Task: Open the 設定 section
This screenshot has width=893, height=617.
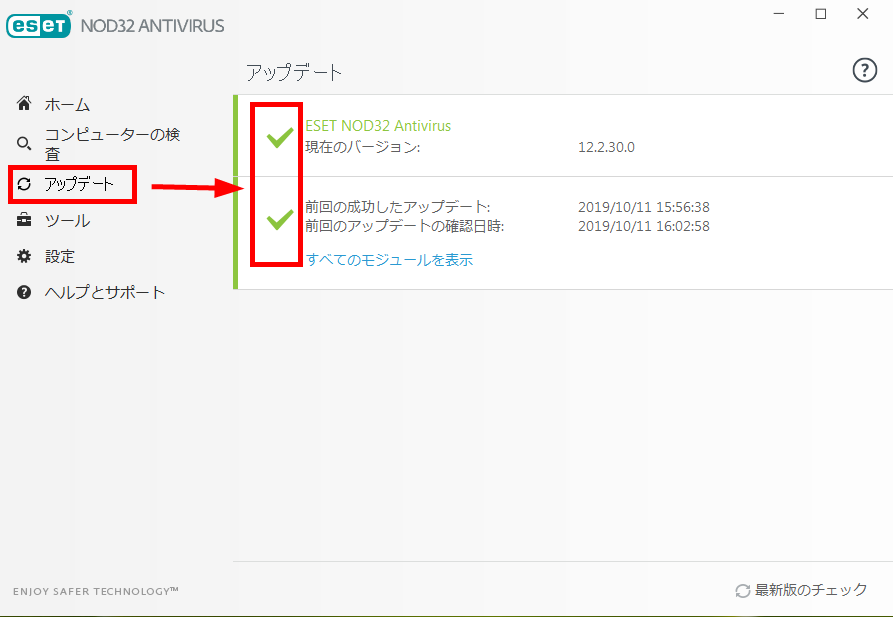Action: (x=60, y=256)
